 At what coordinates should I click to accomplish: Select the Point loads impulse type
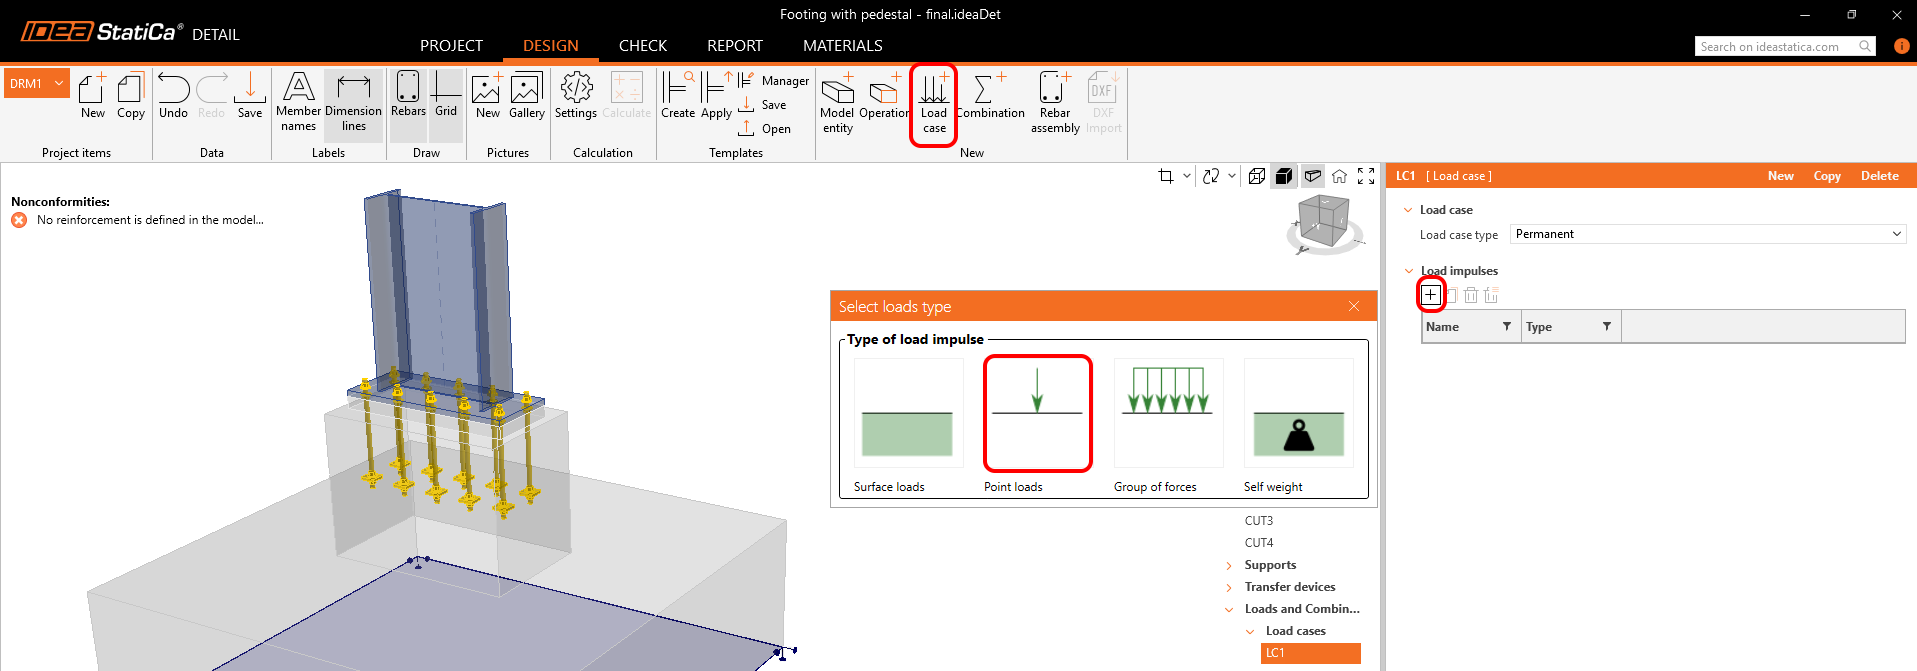(1037, 413)
